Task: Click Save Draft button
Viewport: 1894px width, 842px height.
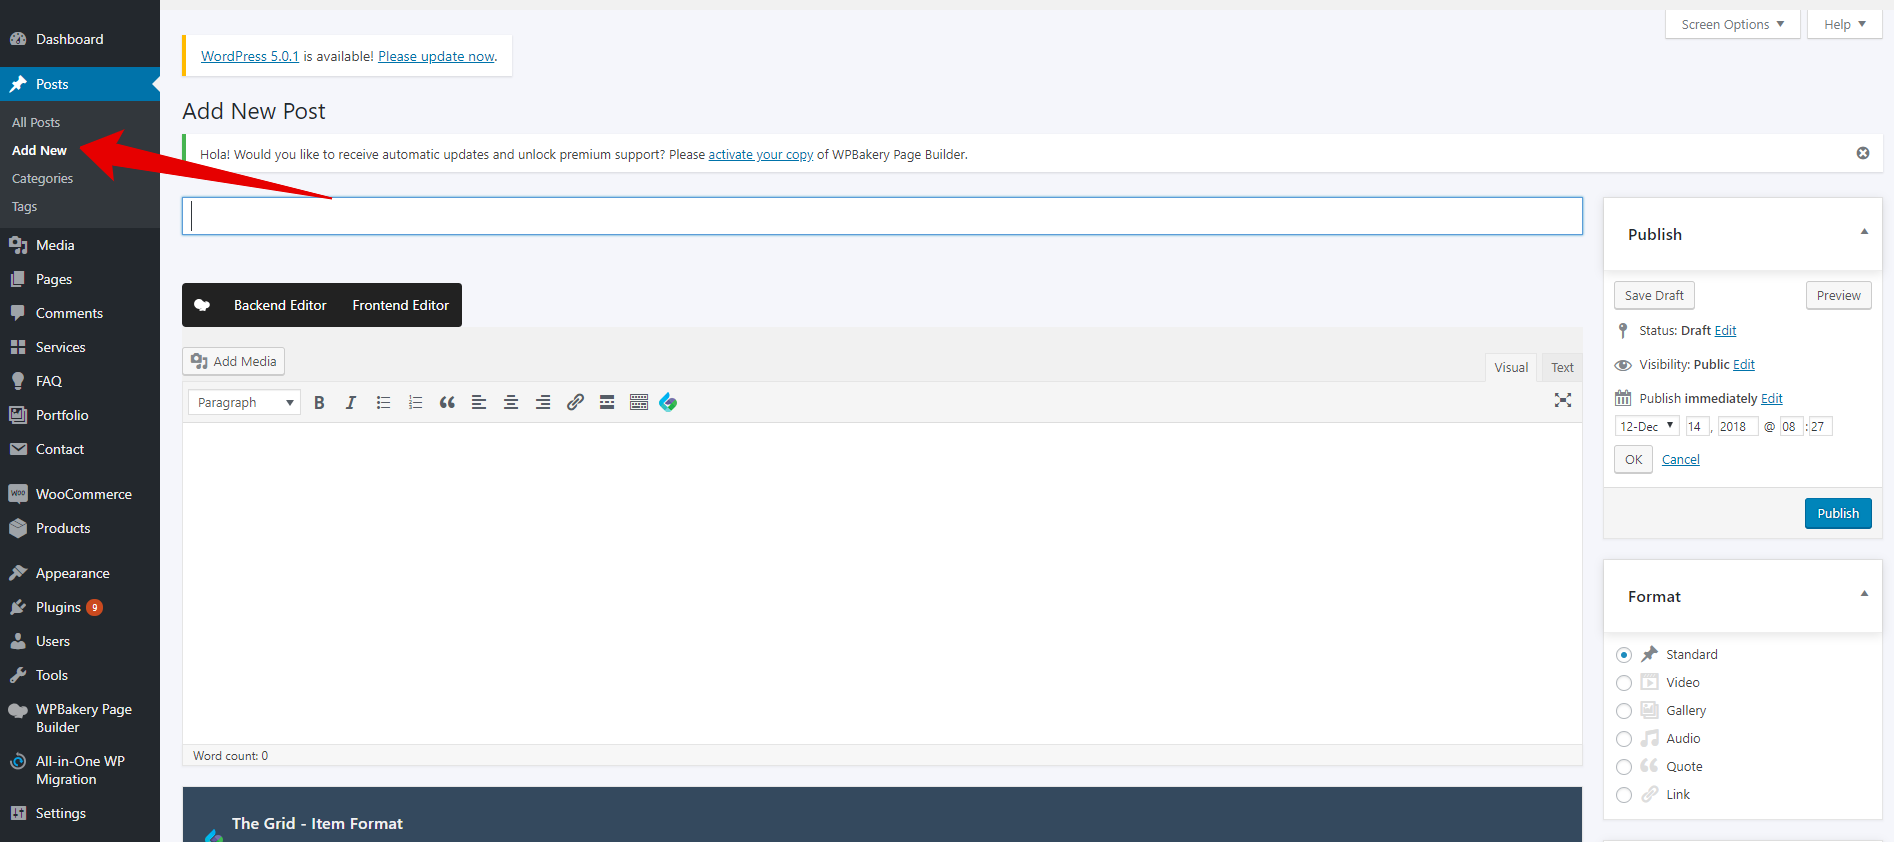Action: click(x=1654, y=295)
